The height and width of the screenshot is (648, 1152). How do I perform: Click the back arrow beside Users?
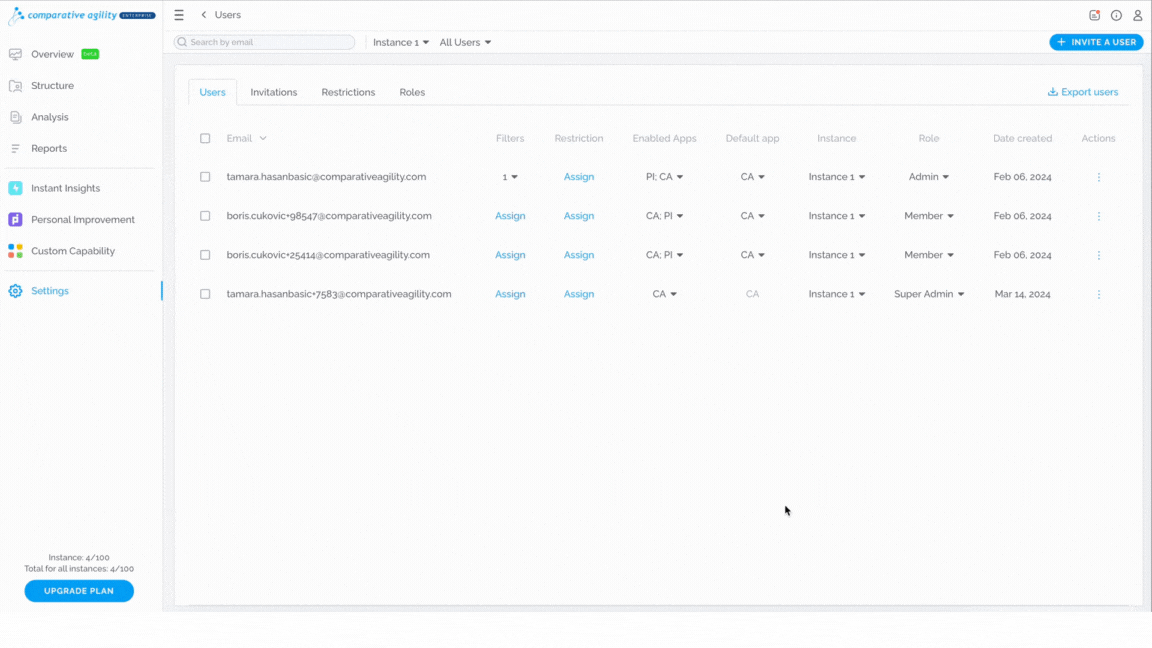click(204, 15)
